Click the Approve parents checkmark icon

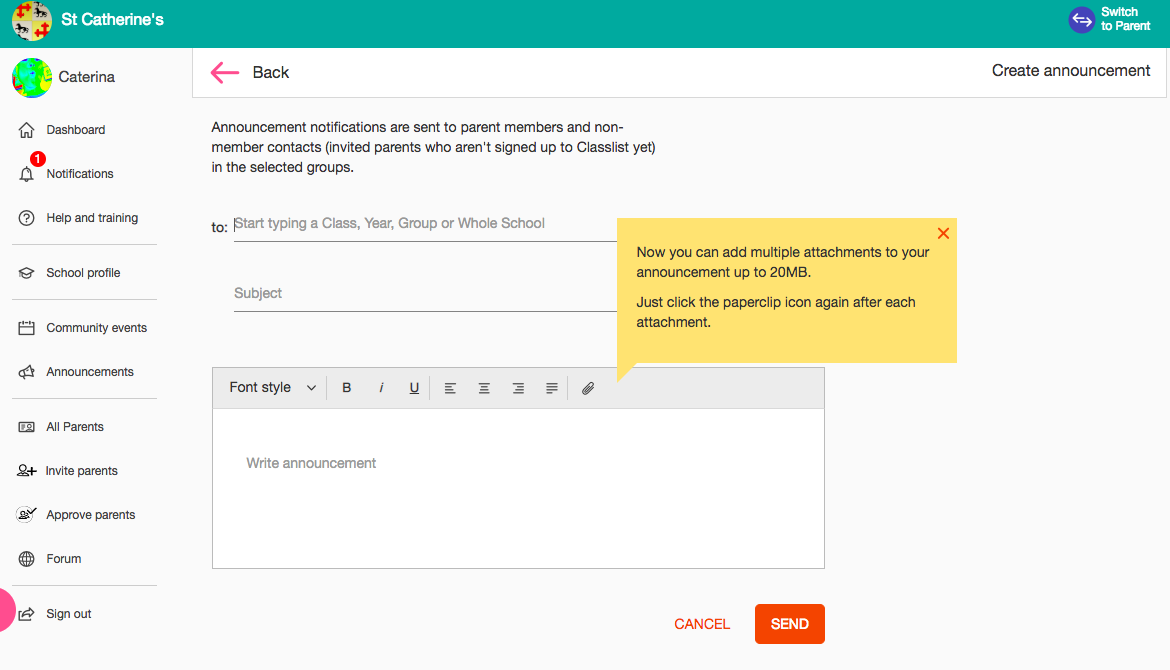(26, 514)
